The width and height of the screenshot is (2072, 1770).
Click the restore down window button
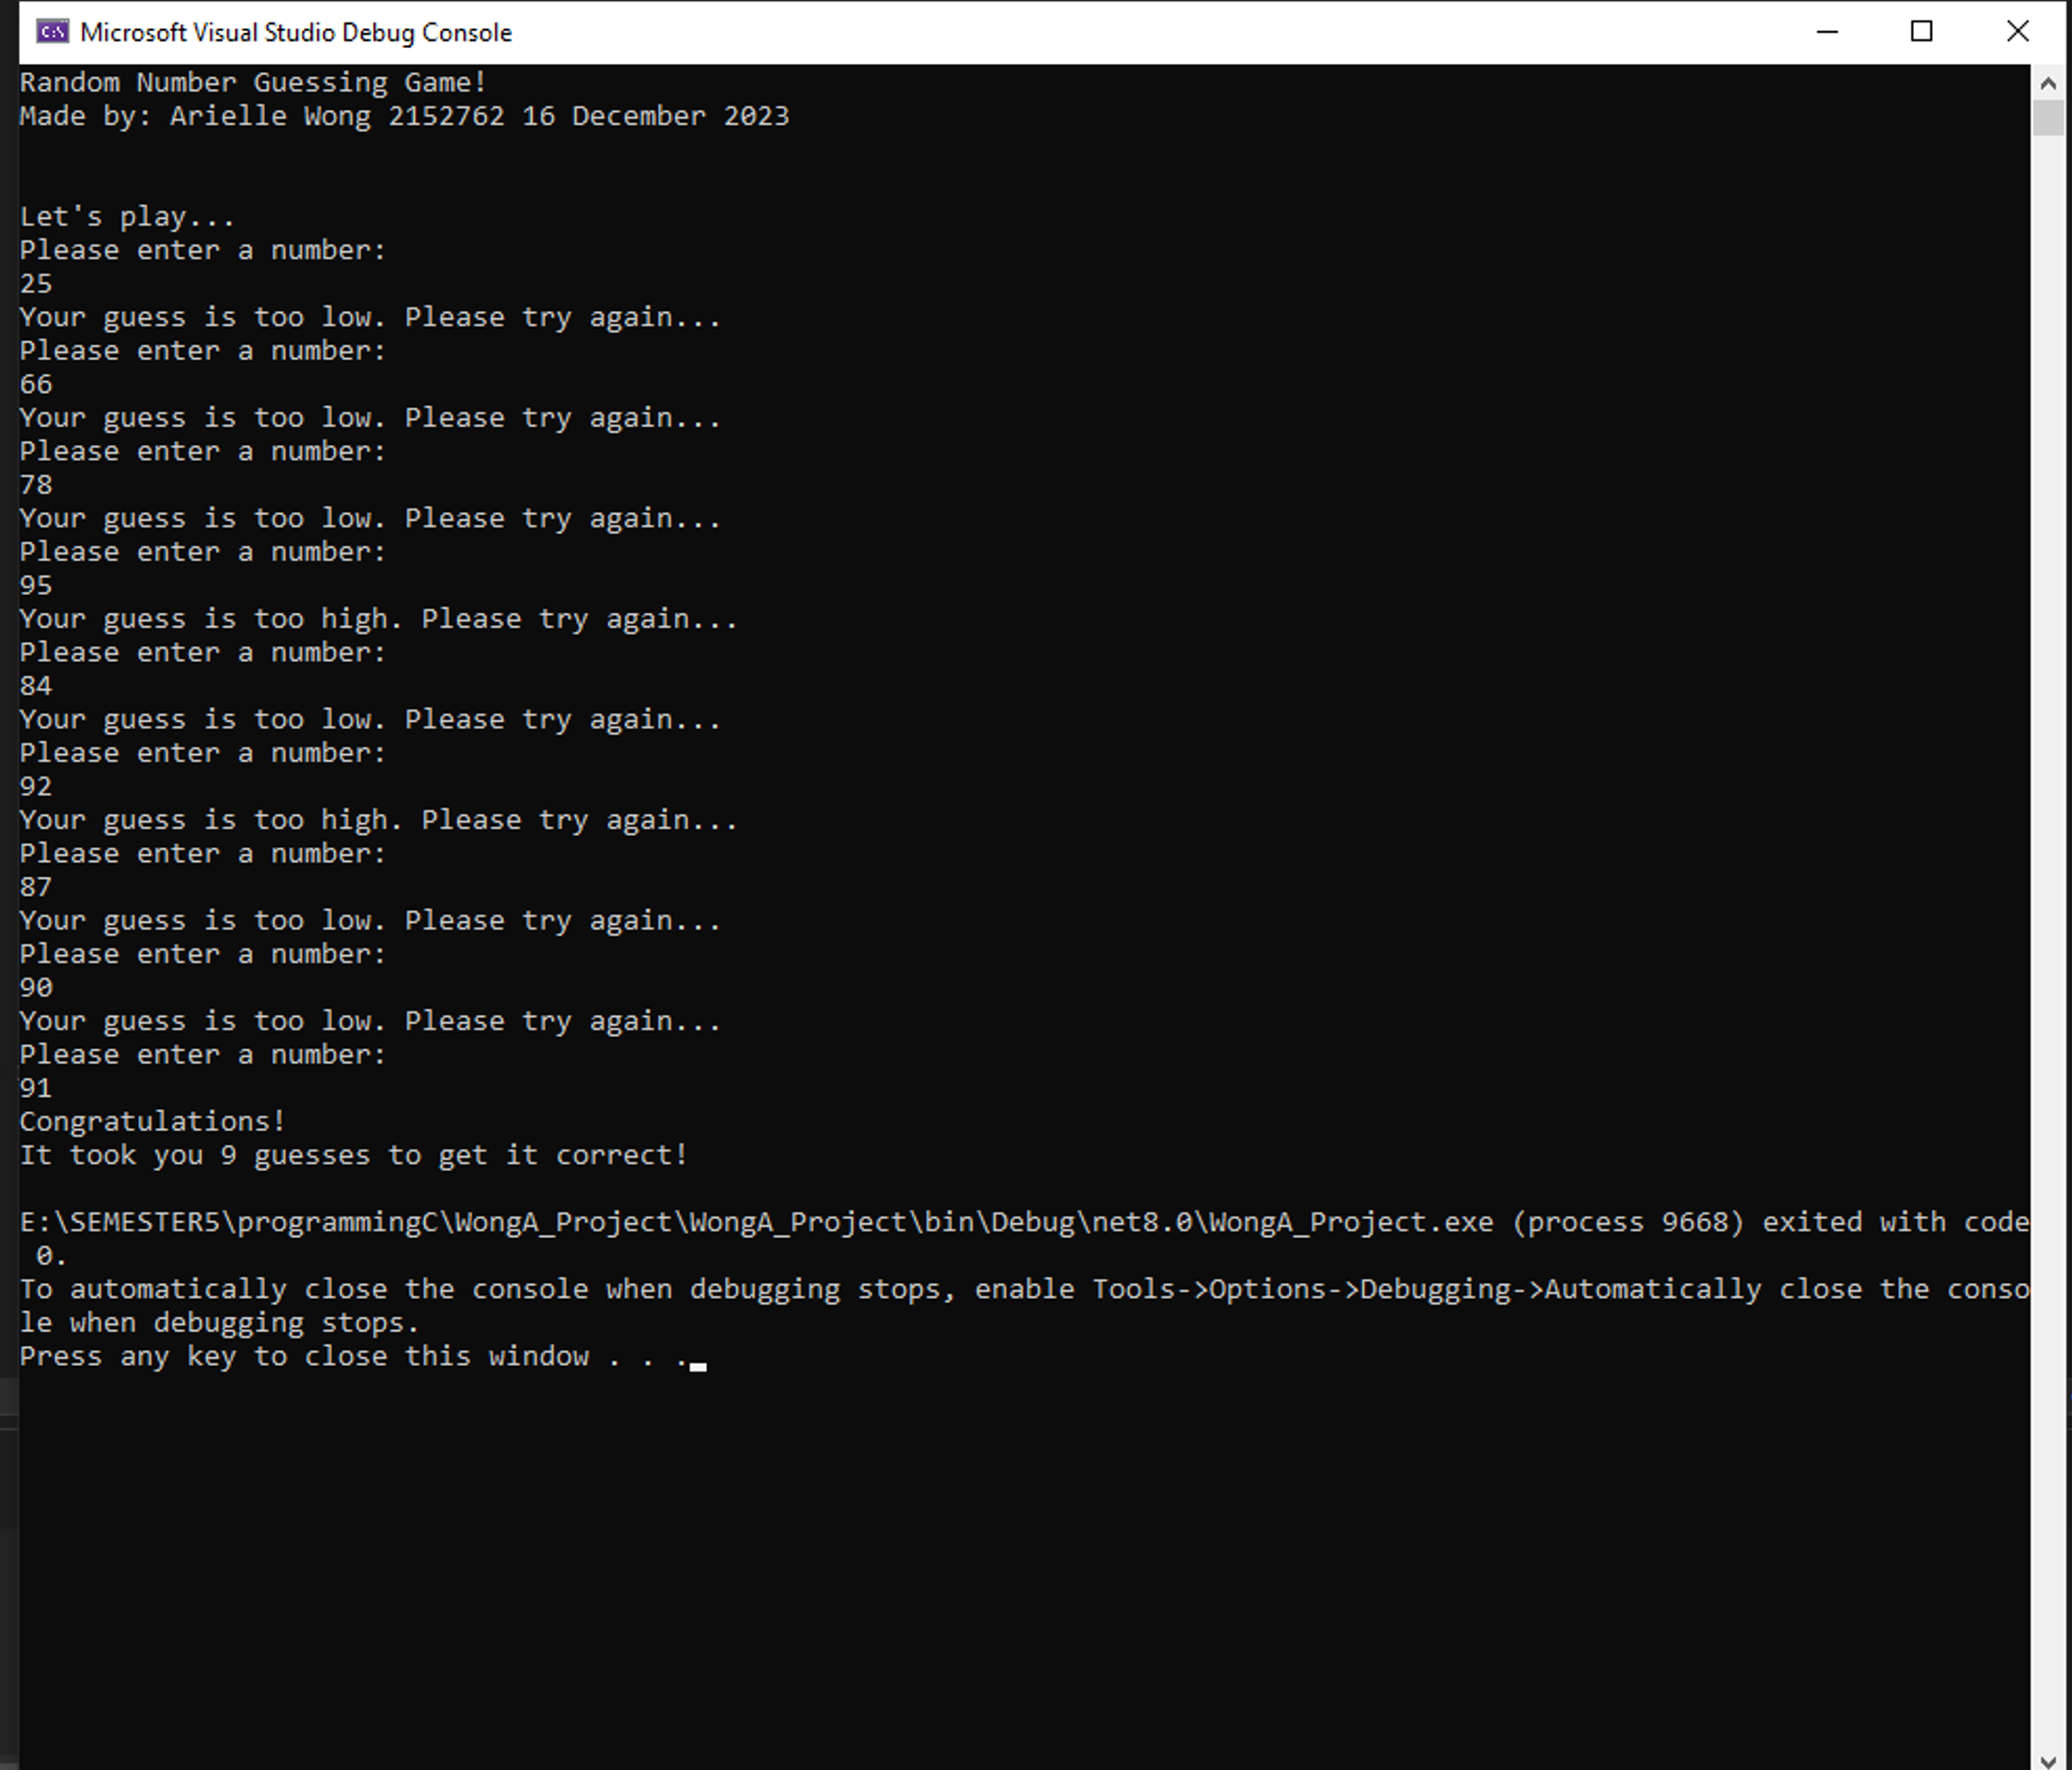(x=1926, y=30)
